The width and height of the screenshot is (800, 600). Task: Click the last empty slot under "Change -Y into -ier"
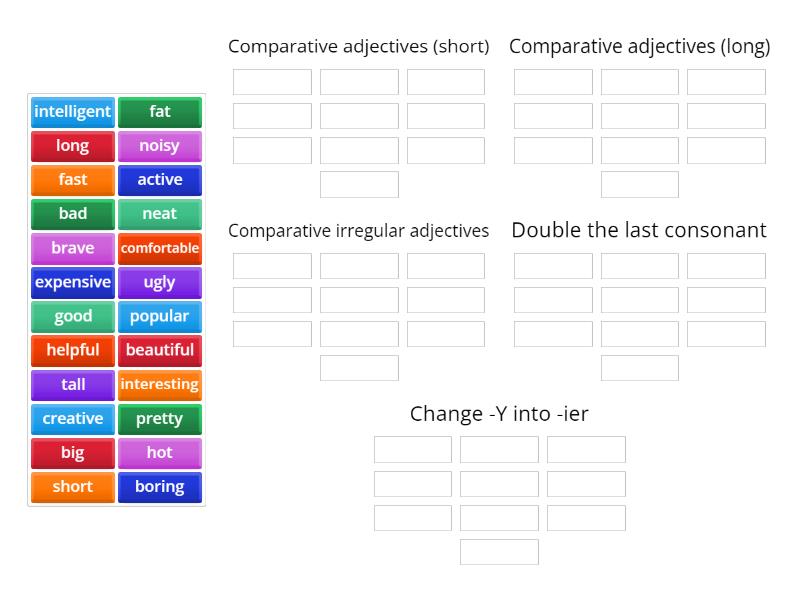point(498,552)
